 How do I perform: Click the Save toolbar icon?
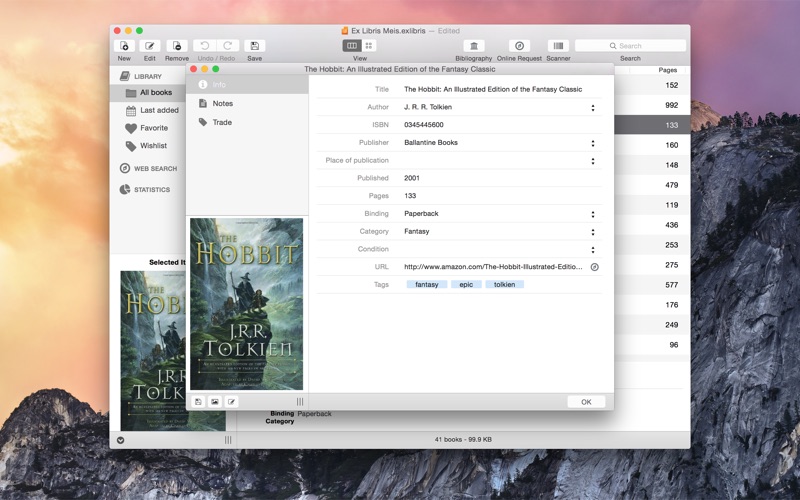point(255,46)
